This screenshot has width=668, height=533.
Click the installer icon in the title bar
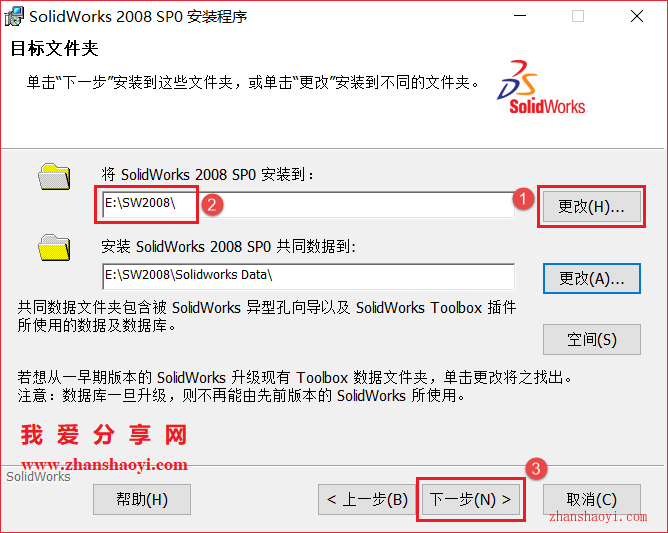[x=14, y=16]
